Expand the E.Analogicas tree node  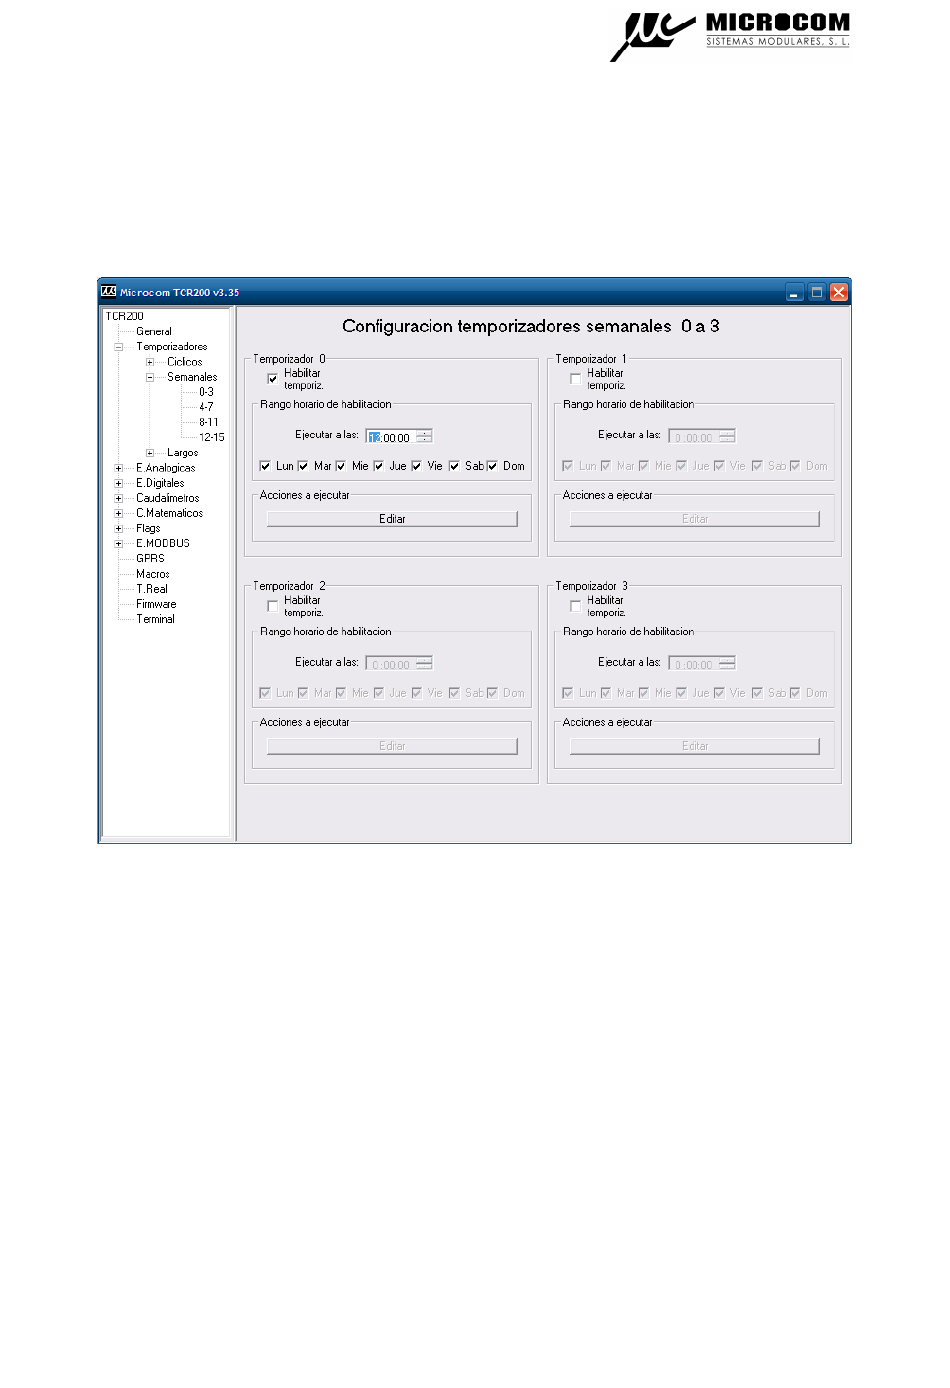[119, 468]
